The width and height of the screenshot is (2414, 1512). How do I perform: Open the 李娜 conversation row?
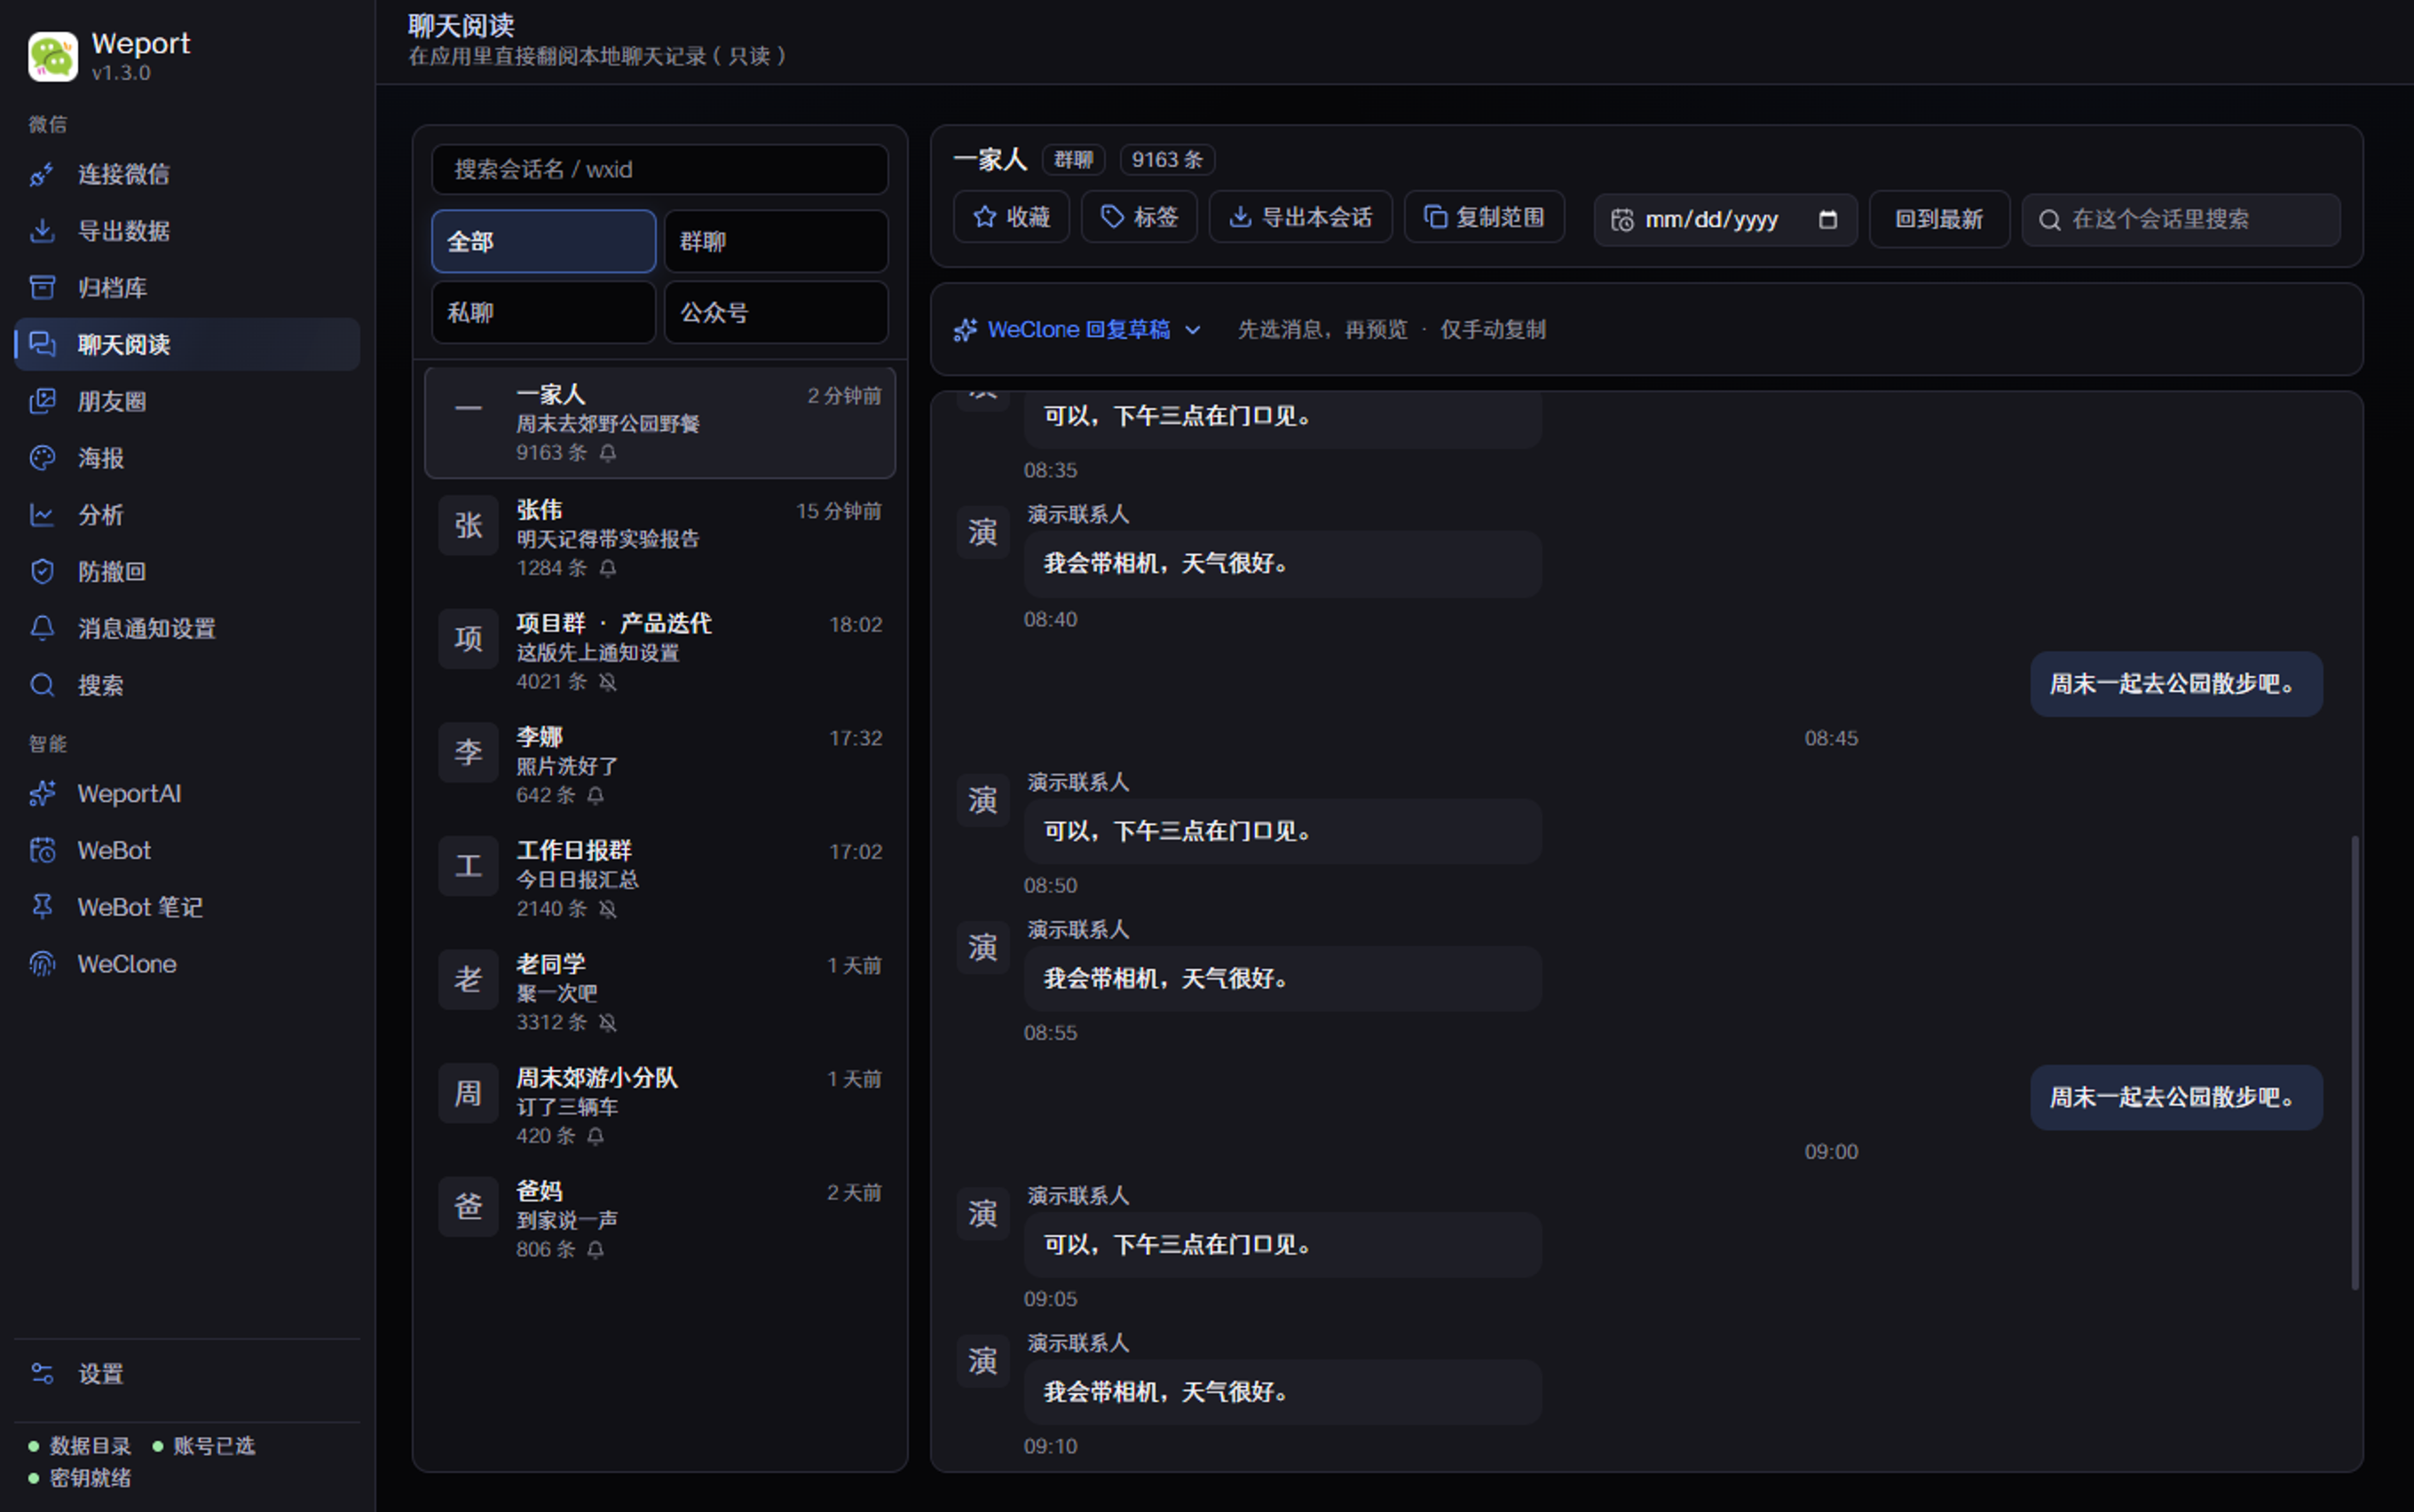pos(660,766)
